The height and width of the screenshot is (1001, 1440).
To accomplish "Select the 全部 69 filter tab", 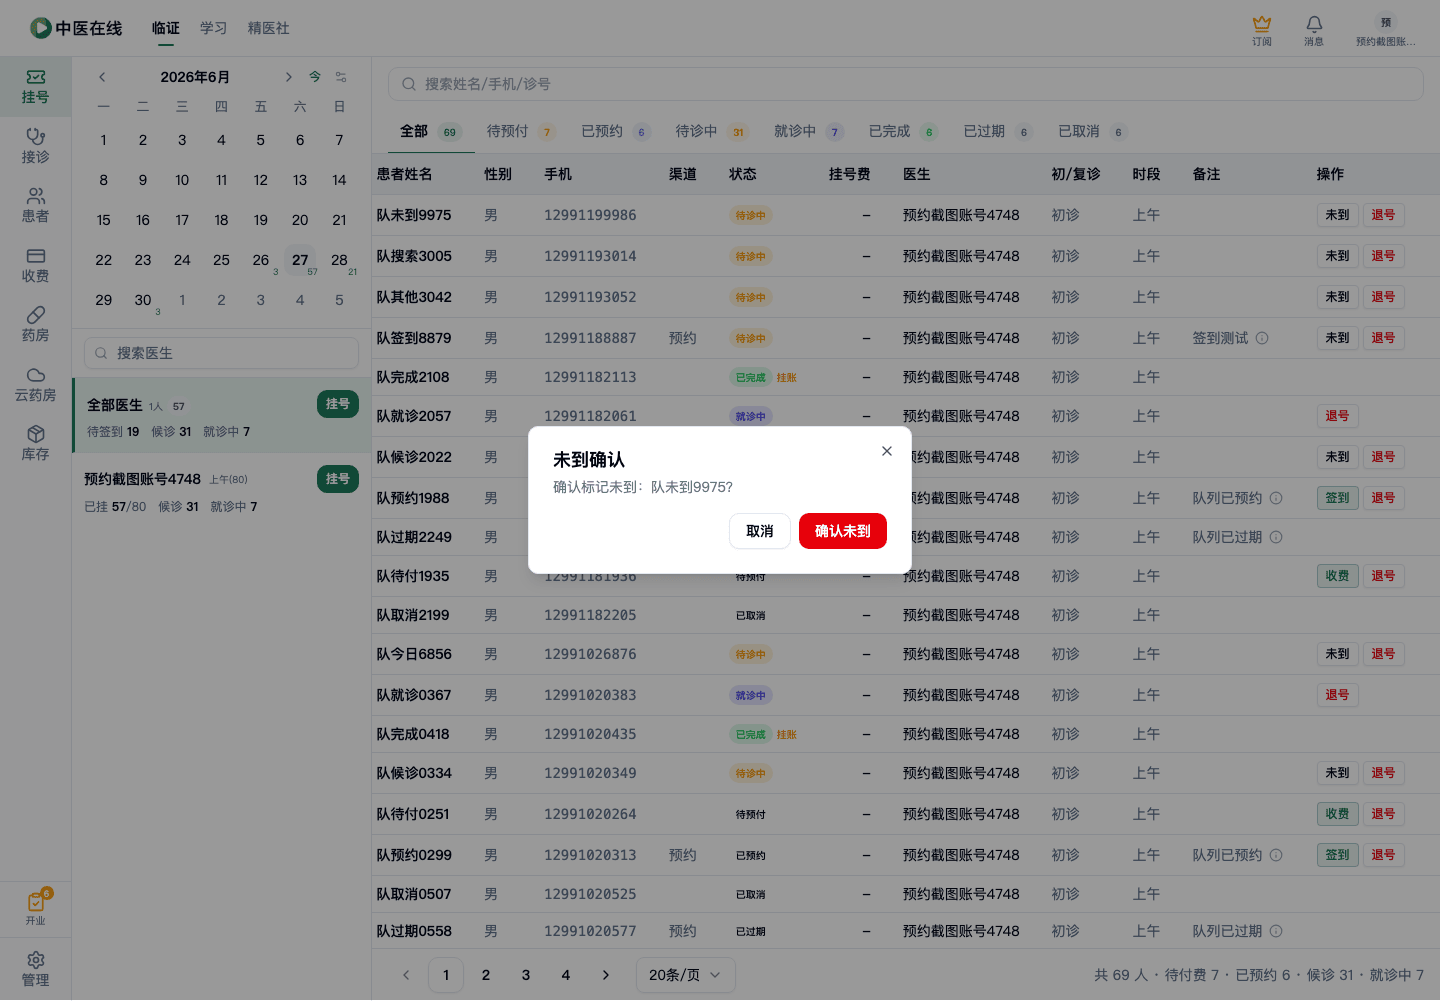I will click(x=430, y=131).
